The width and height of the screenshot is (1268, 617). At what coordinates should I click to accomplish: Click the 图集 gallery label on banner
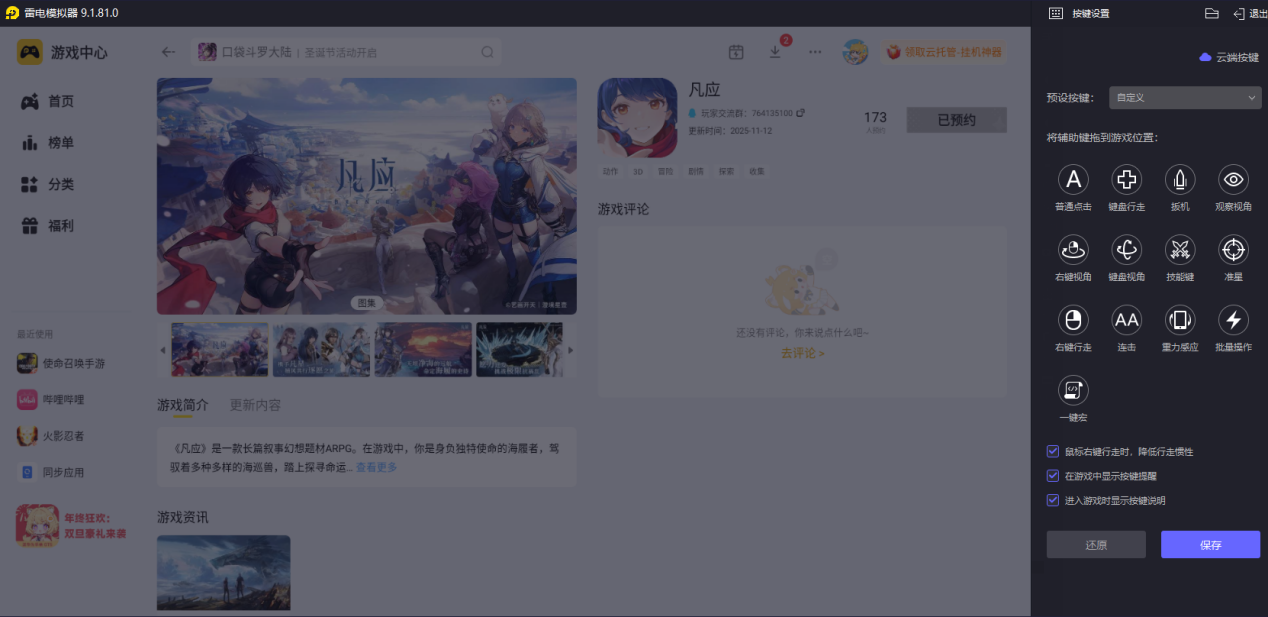tap(367, 303)
